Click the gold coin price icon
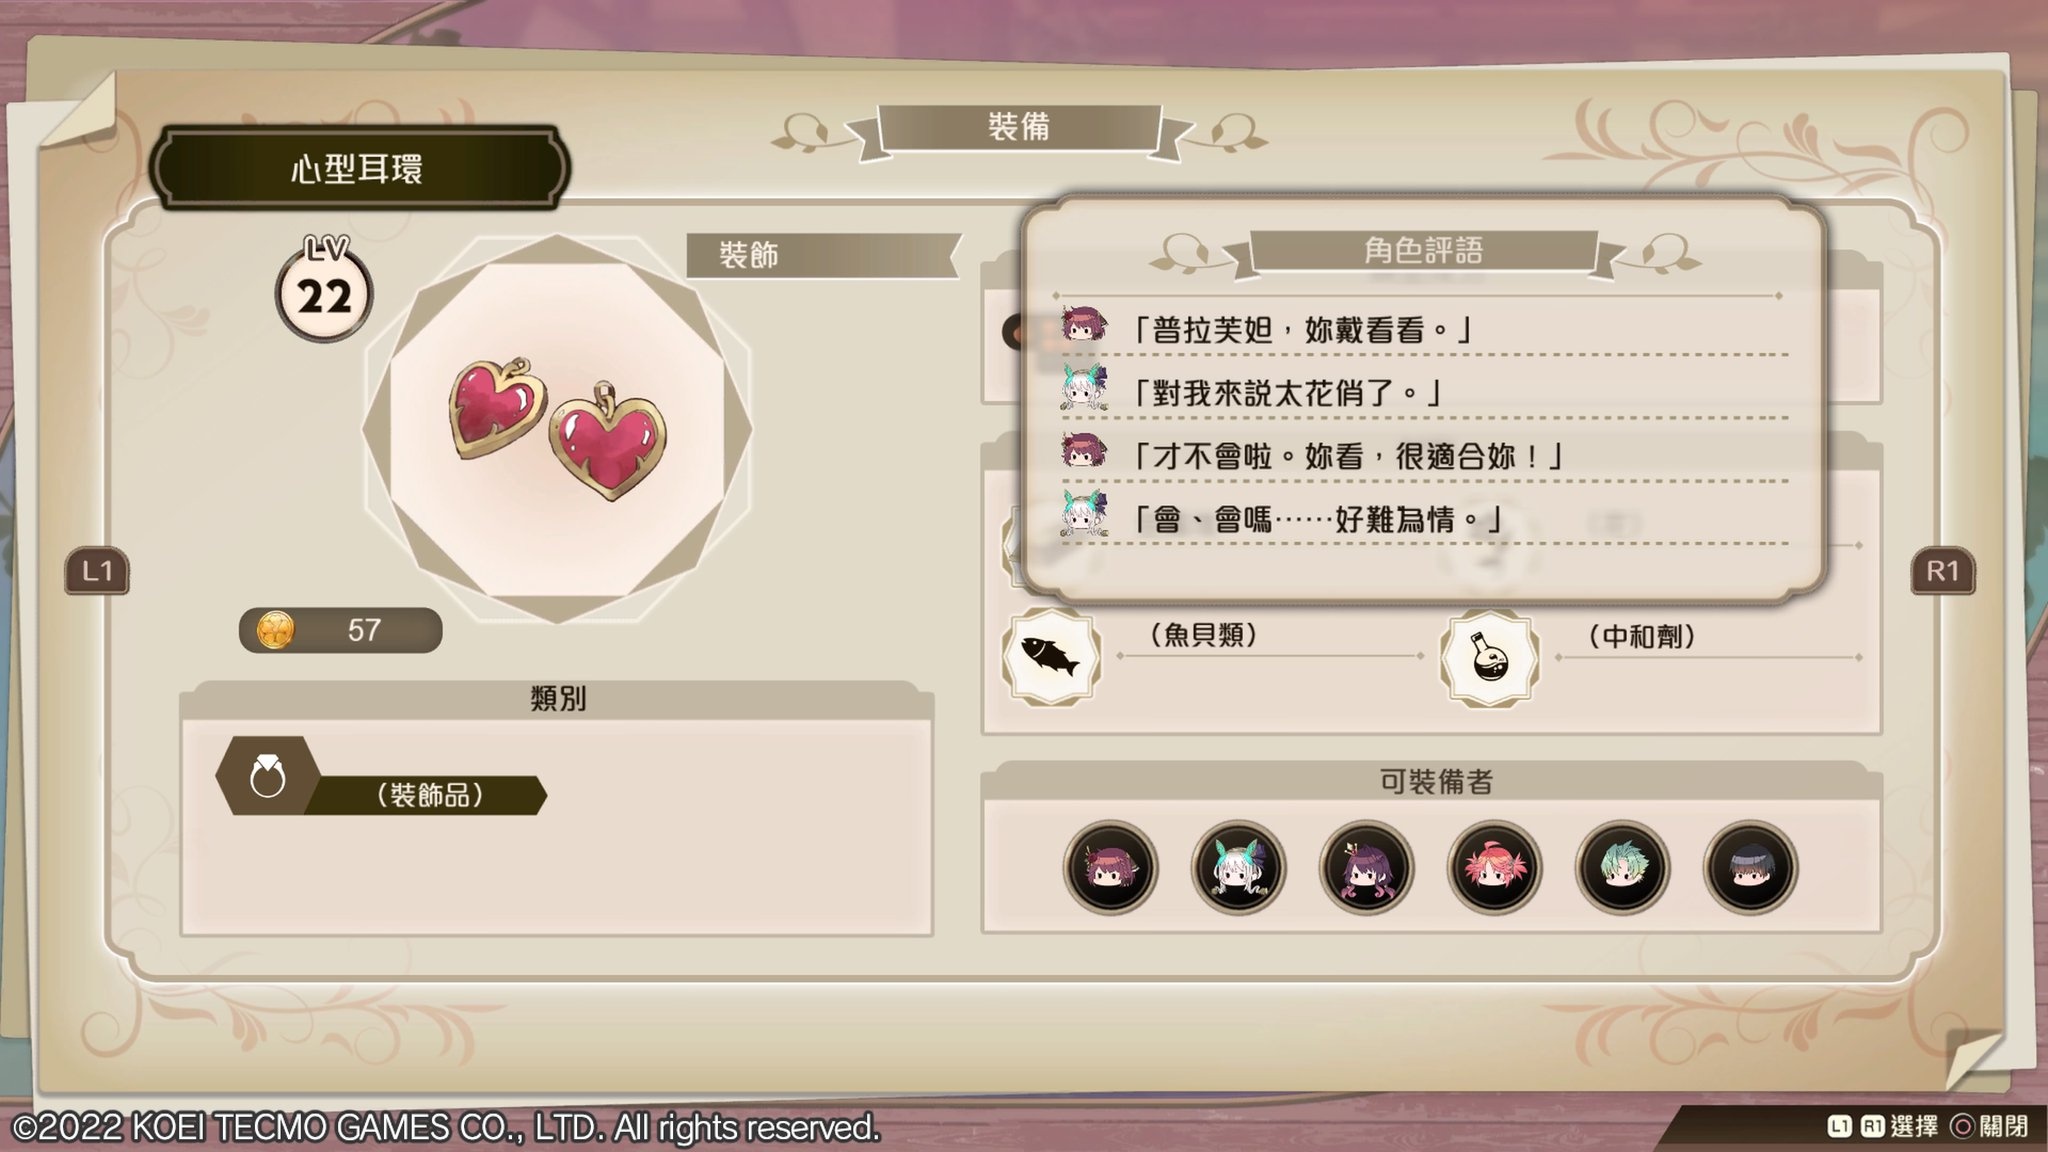This screenshot has height=1152, width=2048. [275, 630]
